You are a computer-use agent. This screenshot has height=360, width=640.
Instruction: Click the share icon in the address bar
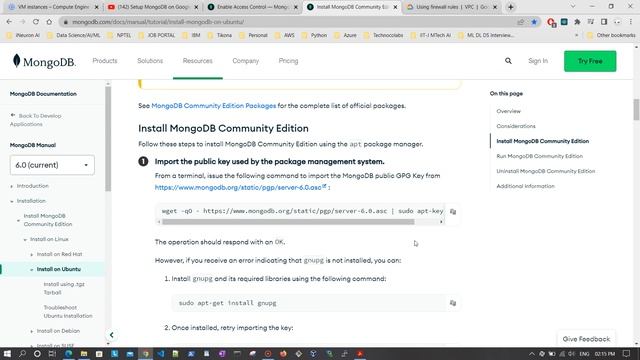coord(520,22)
